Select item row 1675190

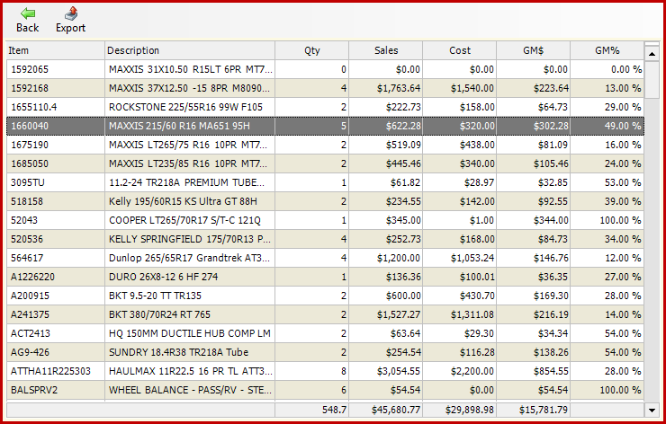click(325, 145)
